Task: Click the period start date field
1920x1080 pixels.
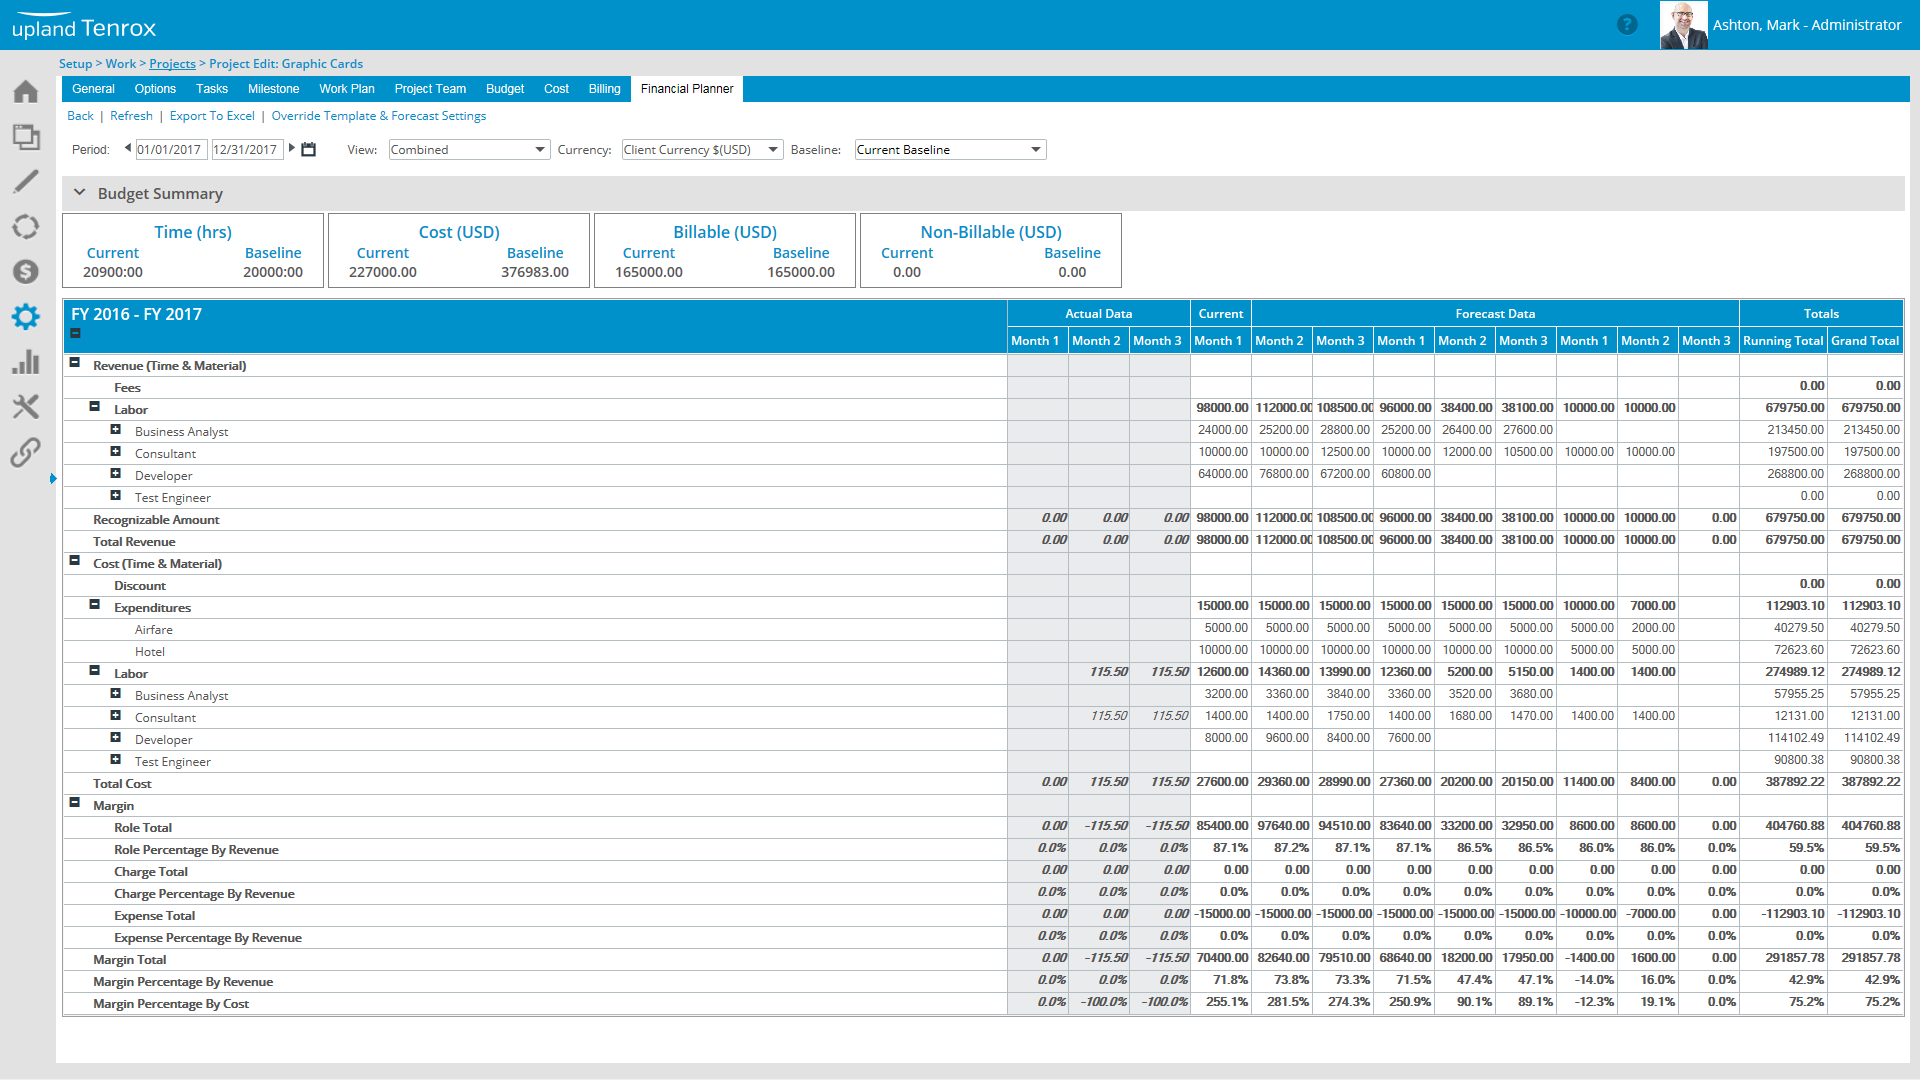Action: 170,150
